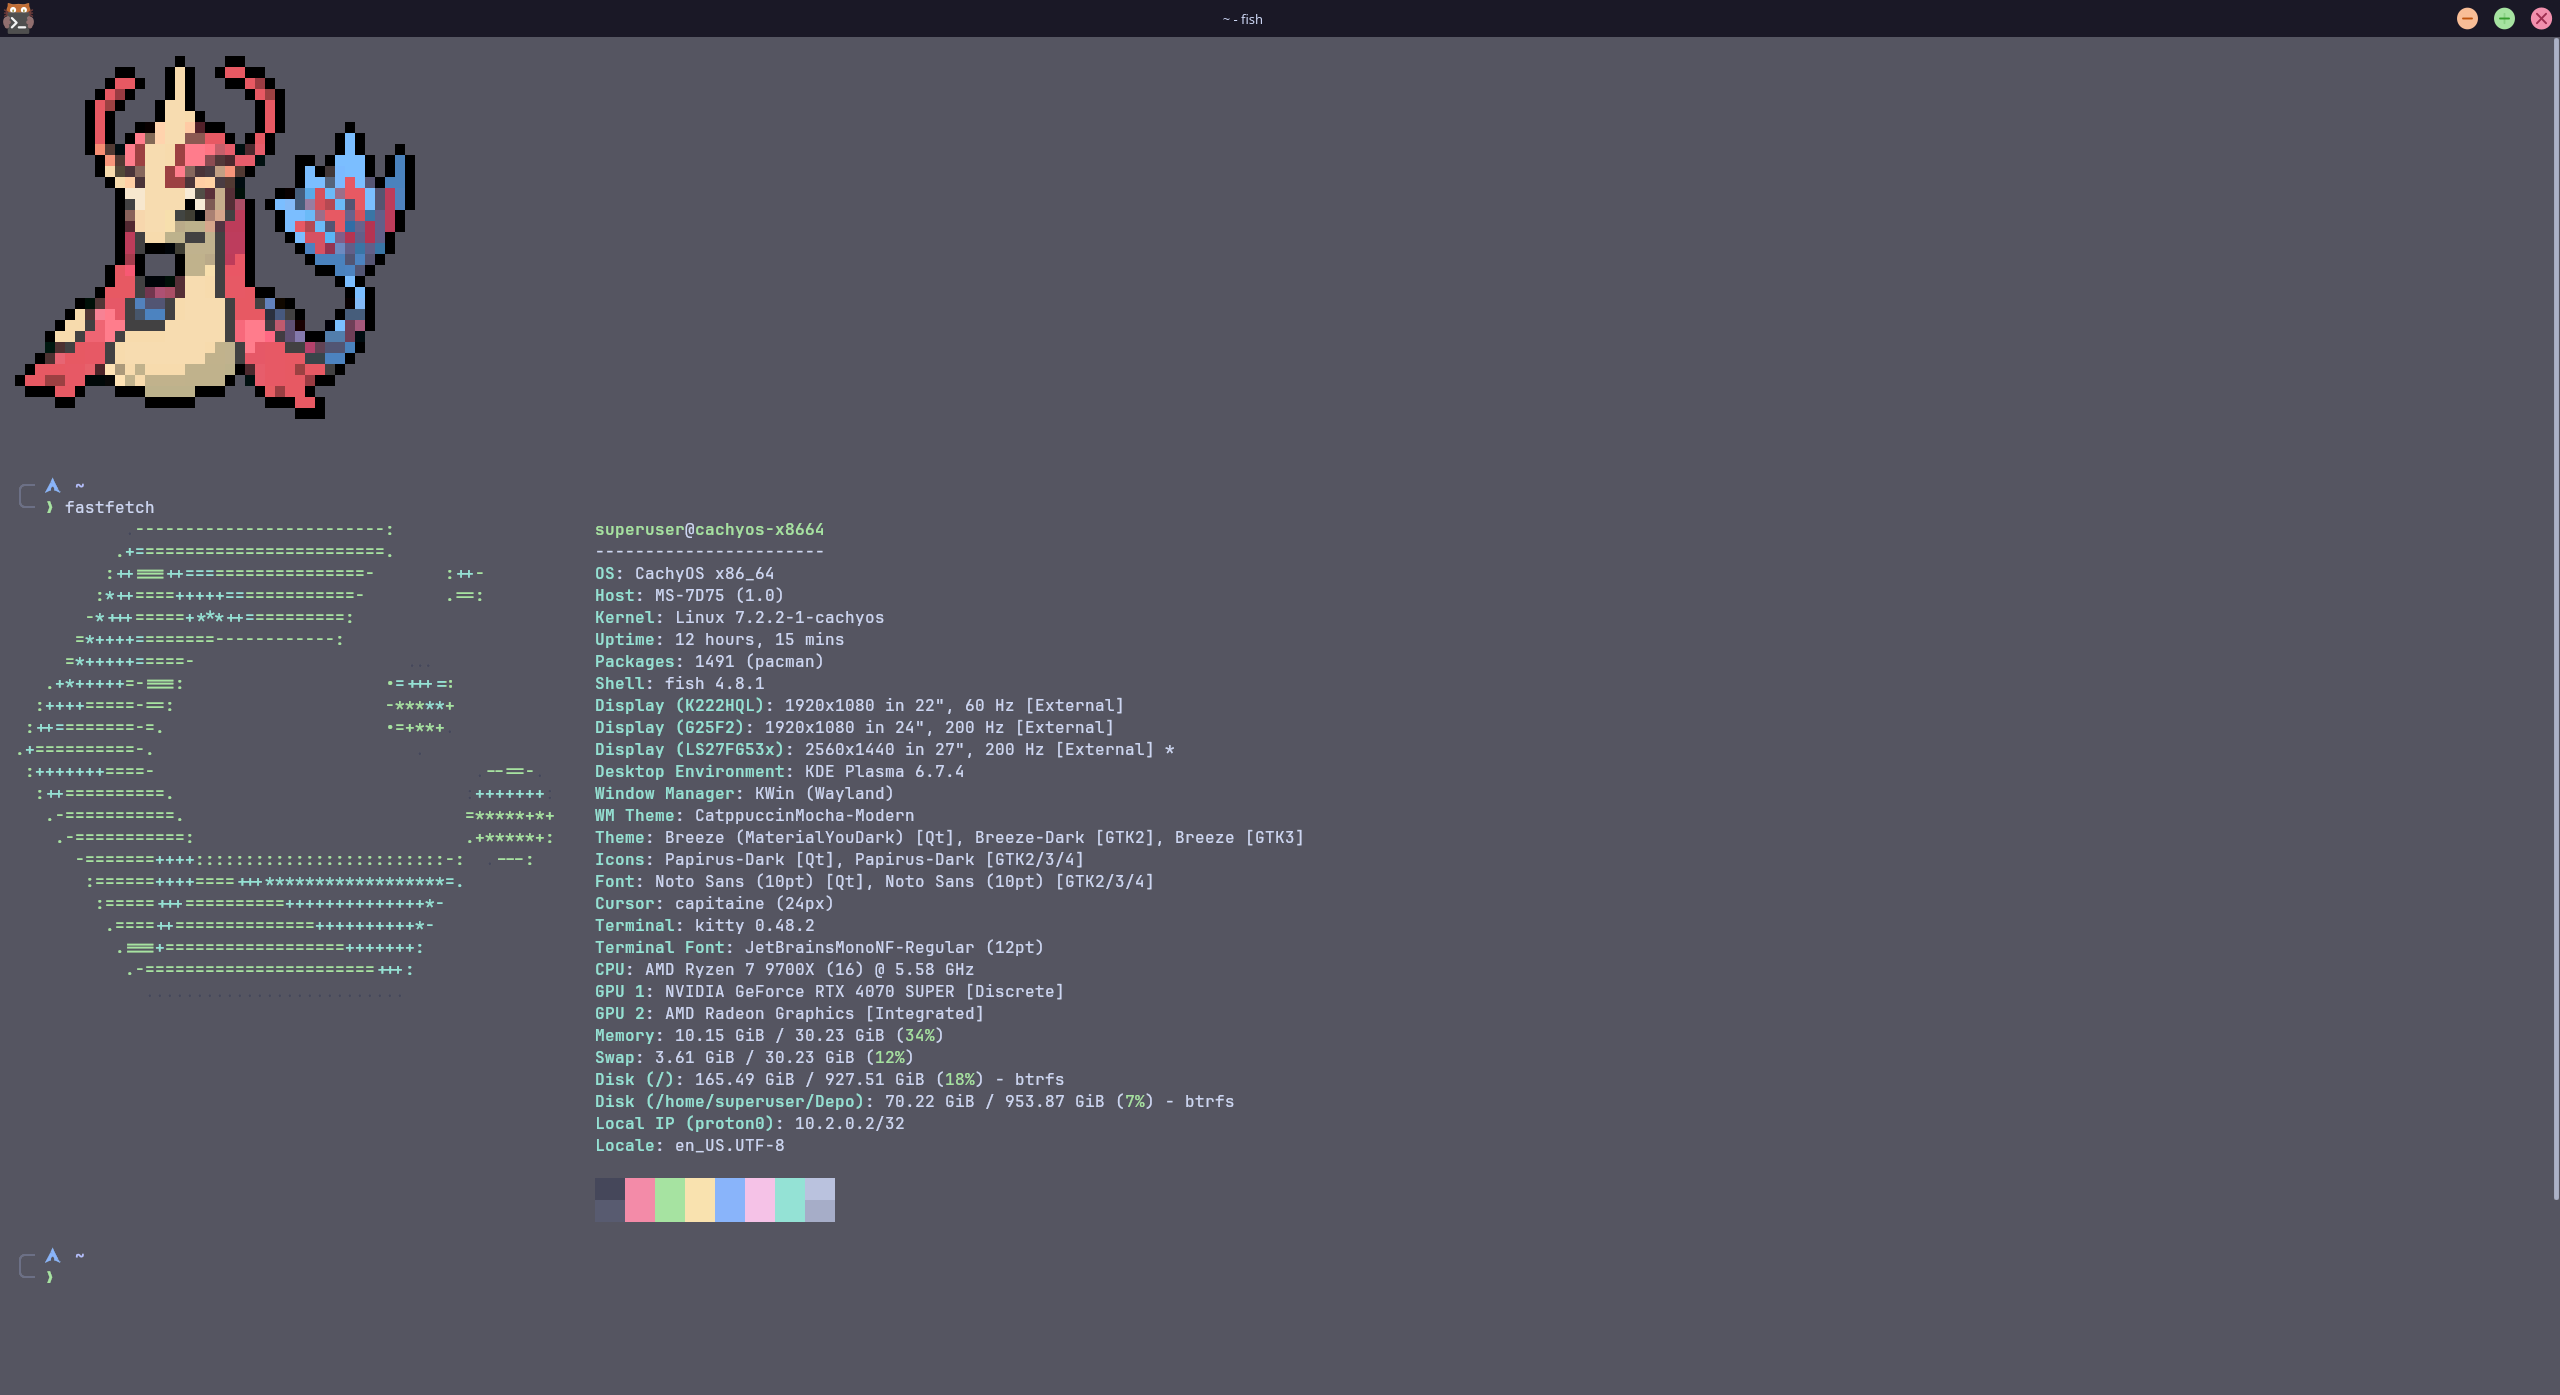
Task: Click the "Shell: fish 4.8.1" line
Action: tap(679, 683)
